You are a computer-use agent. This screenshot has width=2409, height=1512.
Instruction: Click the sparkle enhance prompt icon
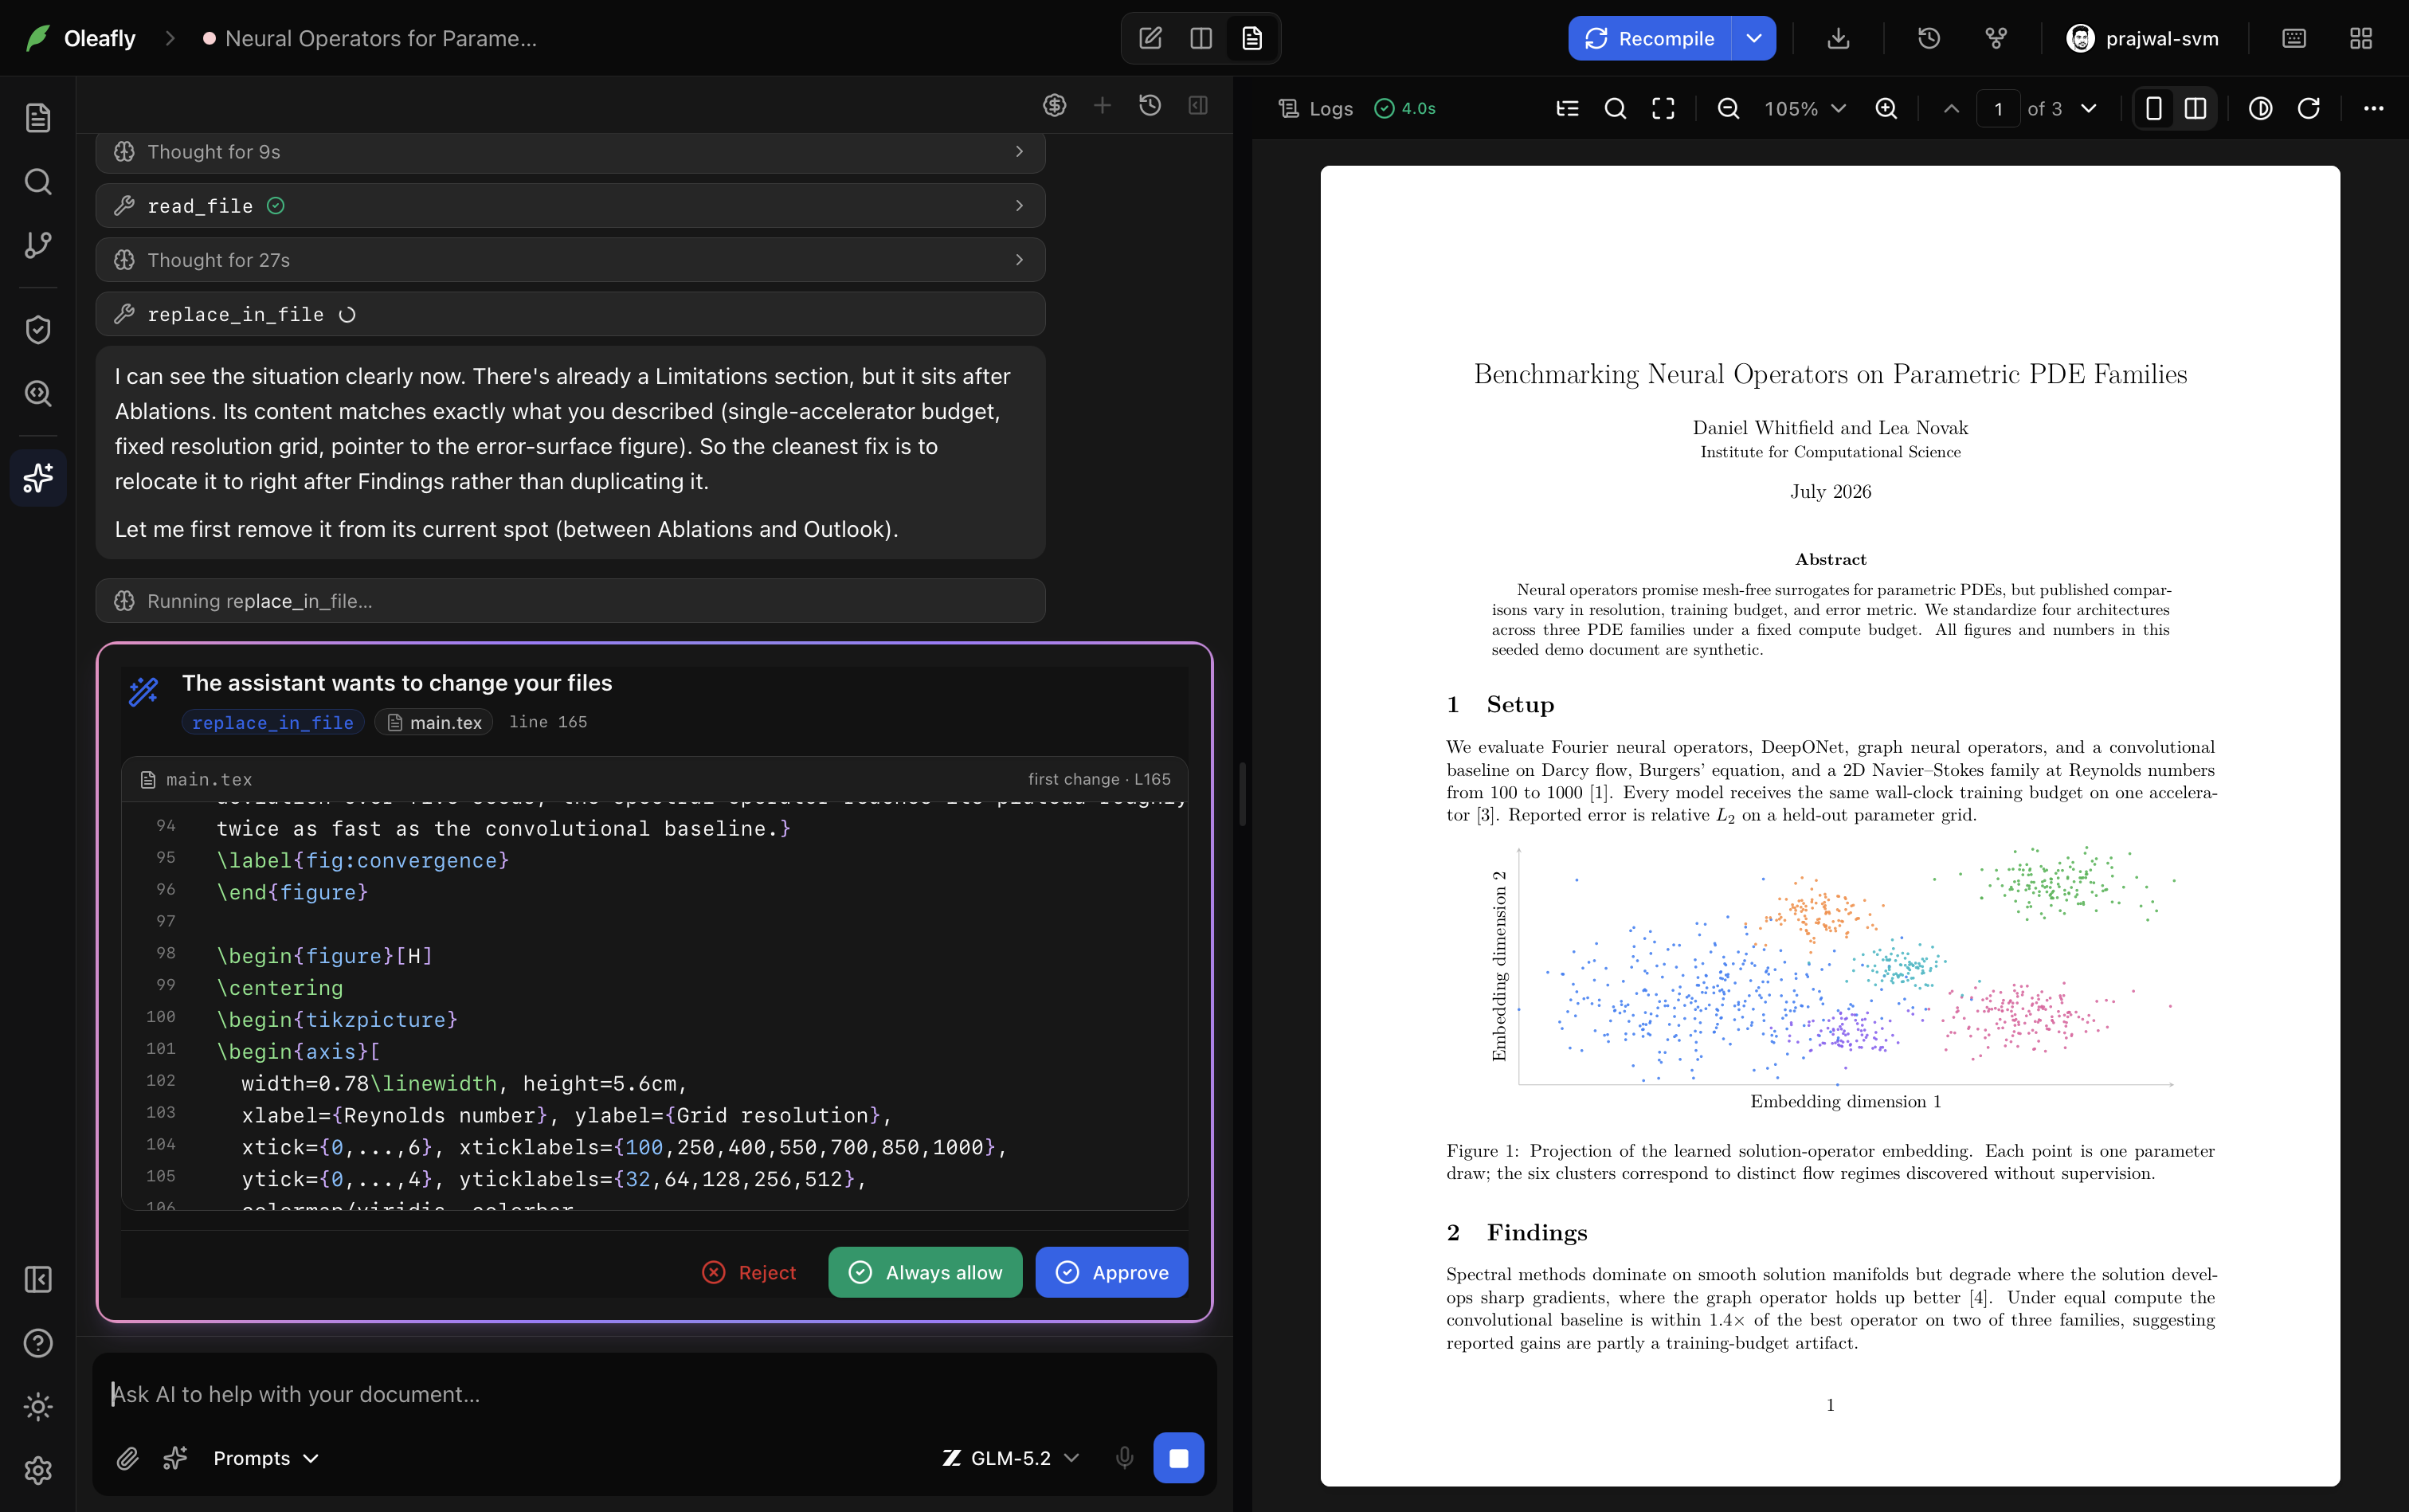coord(175,1458)
